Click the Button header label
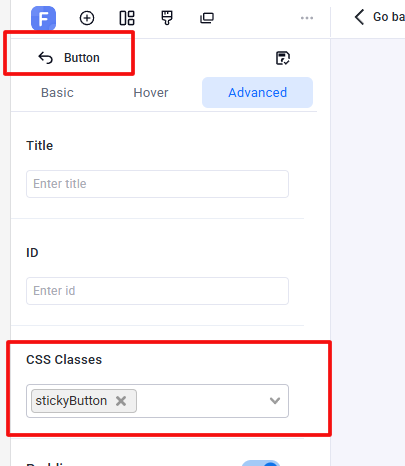 click(82, 58)
